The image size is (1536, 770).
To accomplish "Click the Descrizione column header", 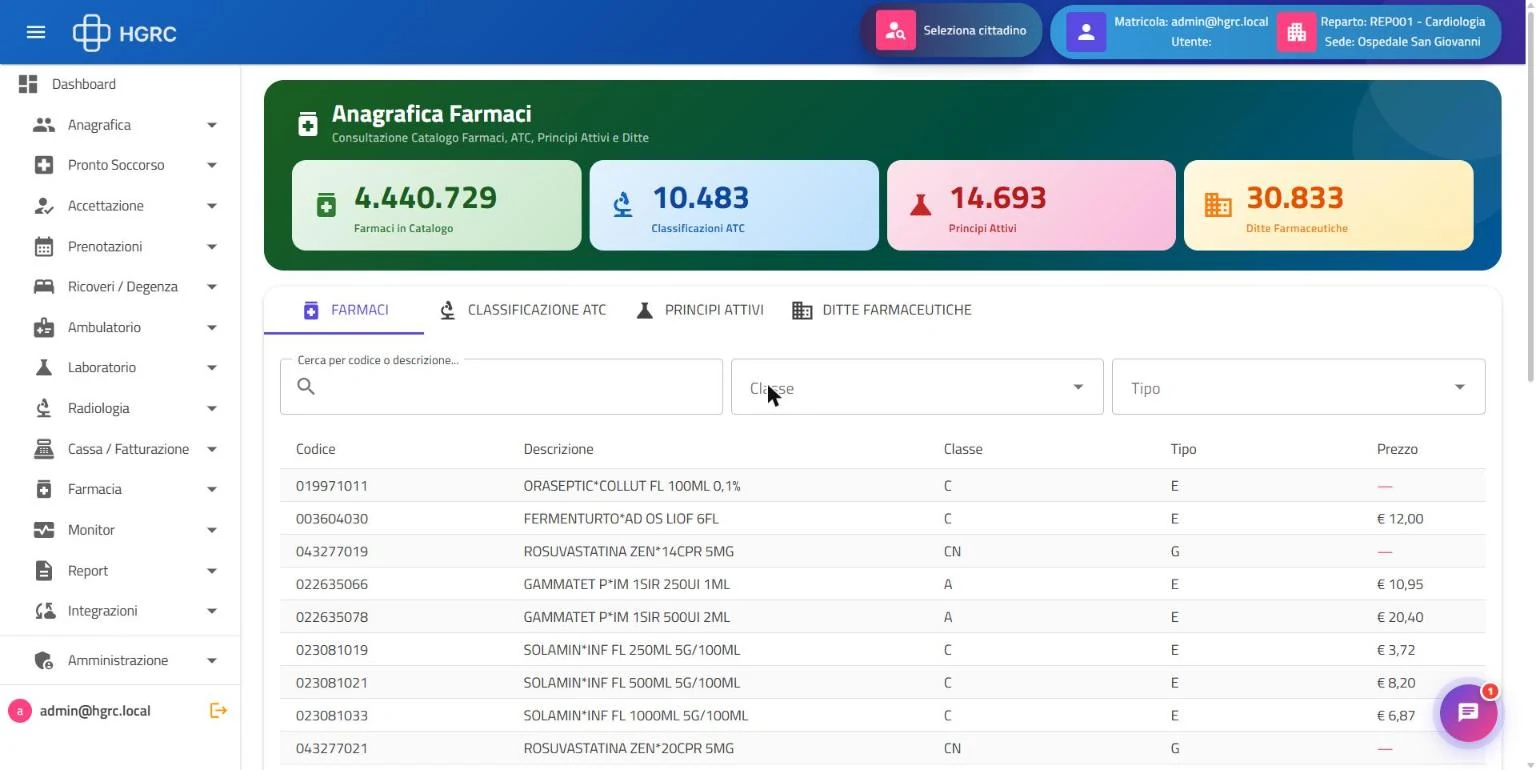I will point(558,449).
